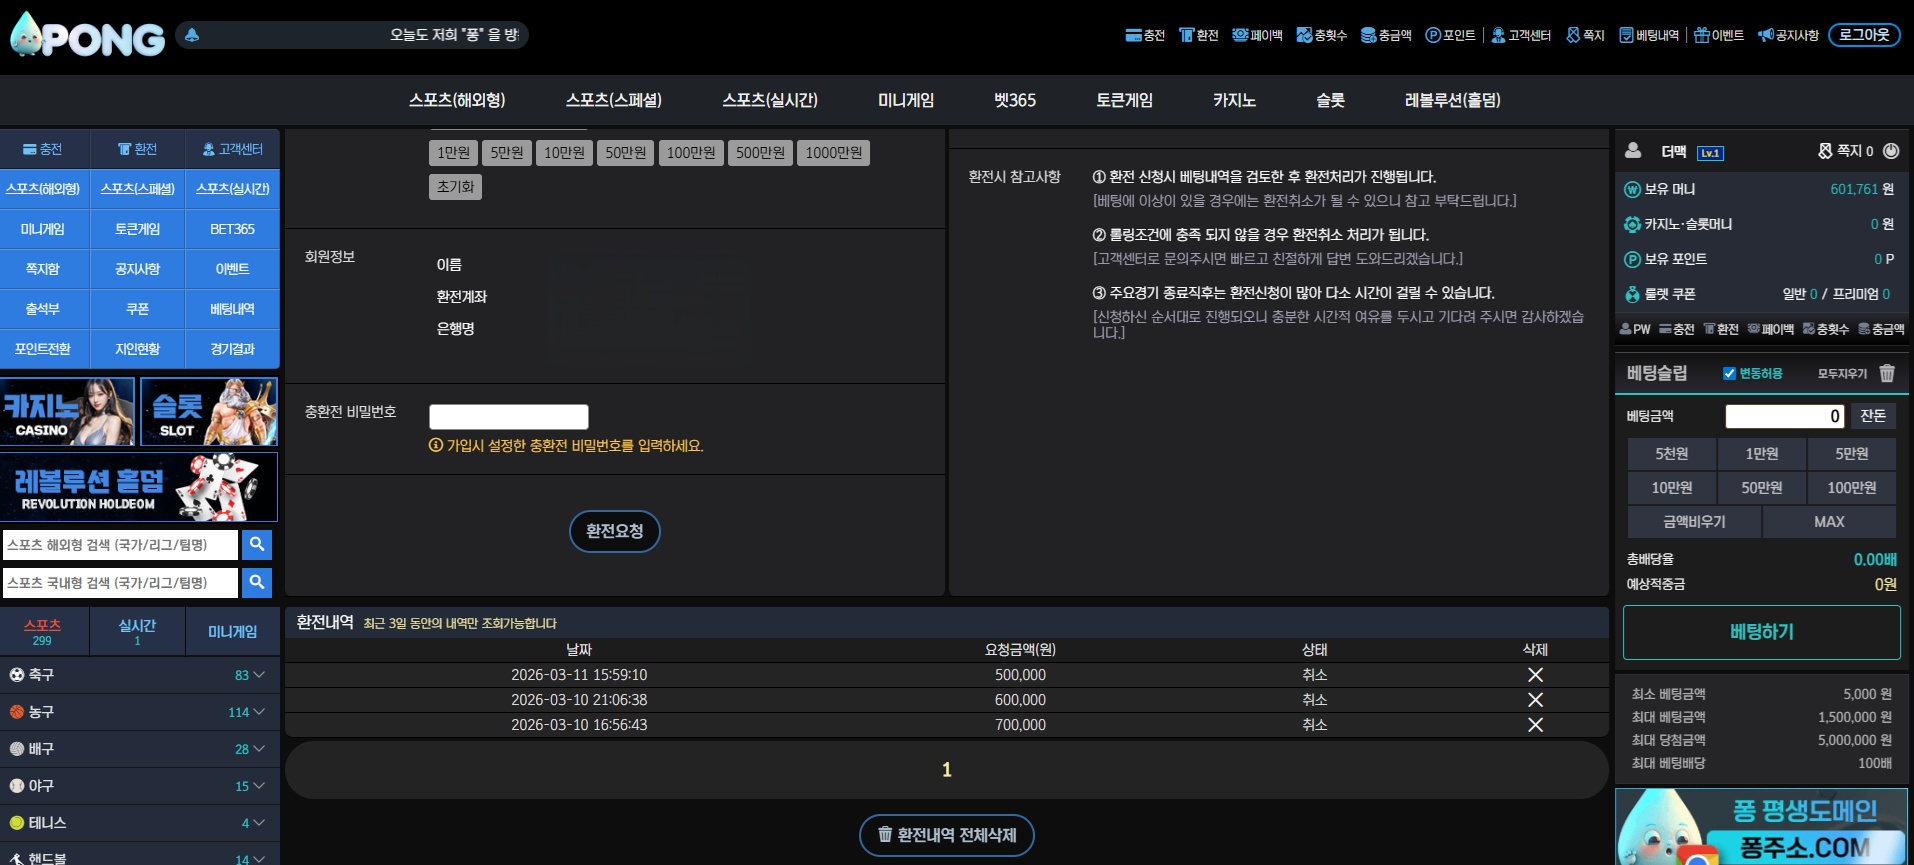Open customer center from top header
Screen dimensions: 1914x865
[x=1521, y=35]
